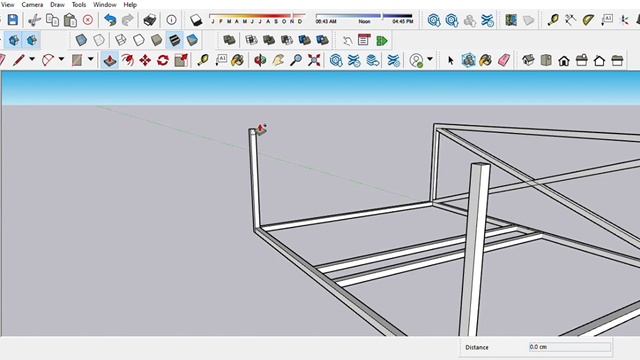Image resolution: width=640 pixels, height=360 pixels.
Task: Cut the selection with the scissors icon
Action: pyautogui.click(x=34, y=20)
